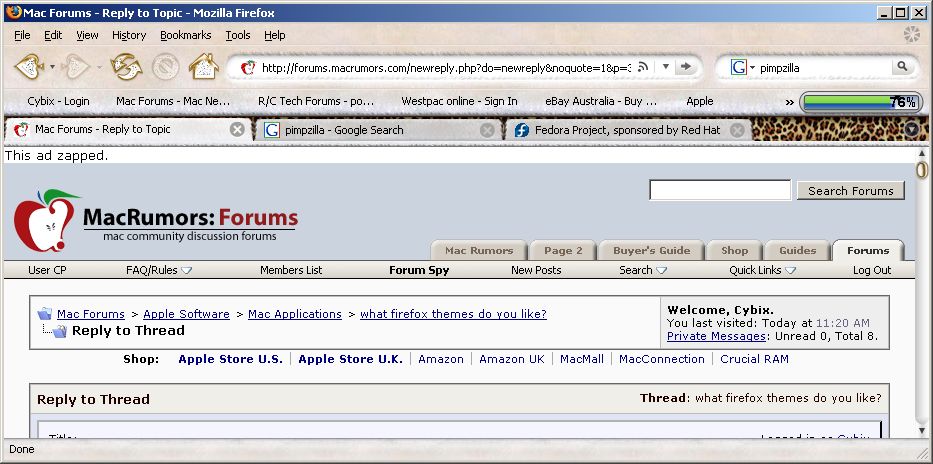The image size is (933, 464).
Task: Click the folder icon beside Mac Forums breadcrumb
Action: click(45, 314)
